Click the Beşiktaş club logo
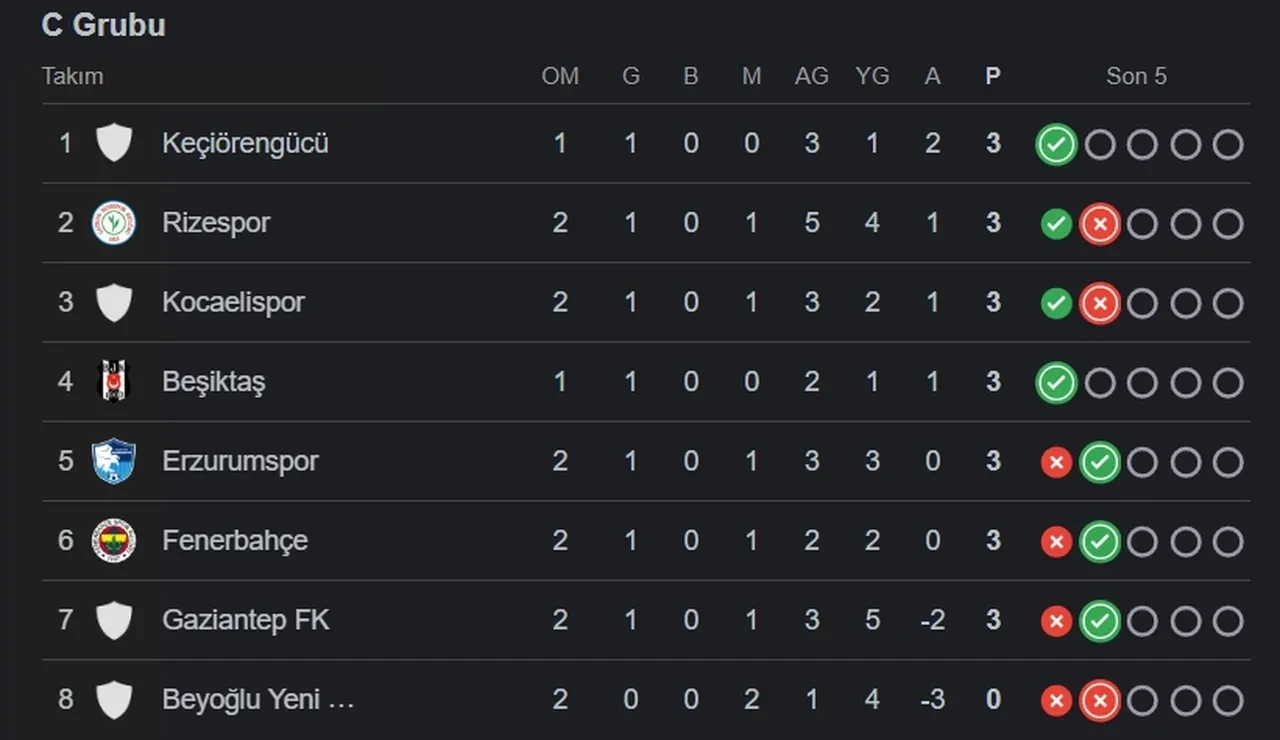The height and width of the screenshot is (740, 1280). click(114, 381)
